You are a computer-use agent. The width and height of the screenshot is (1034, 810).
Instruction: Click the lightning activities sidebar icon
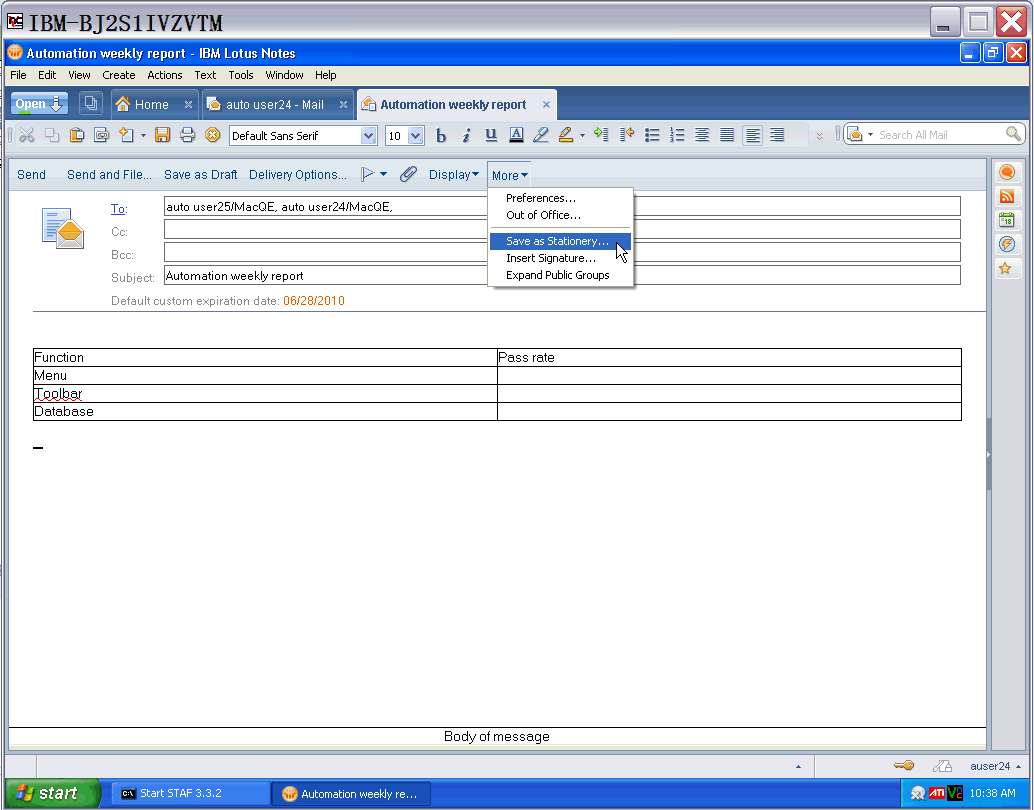point(1006,245)
